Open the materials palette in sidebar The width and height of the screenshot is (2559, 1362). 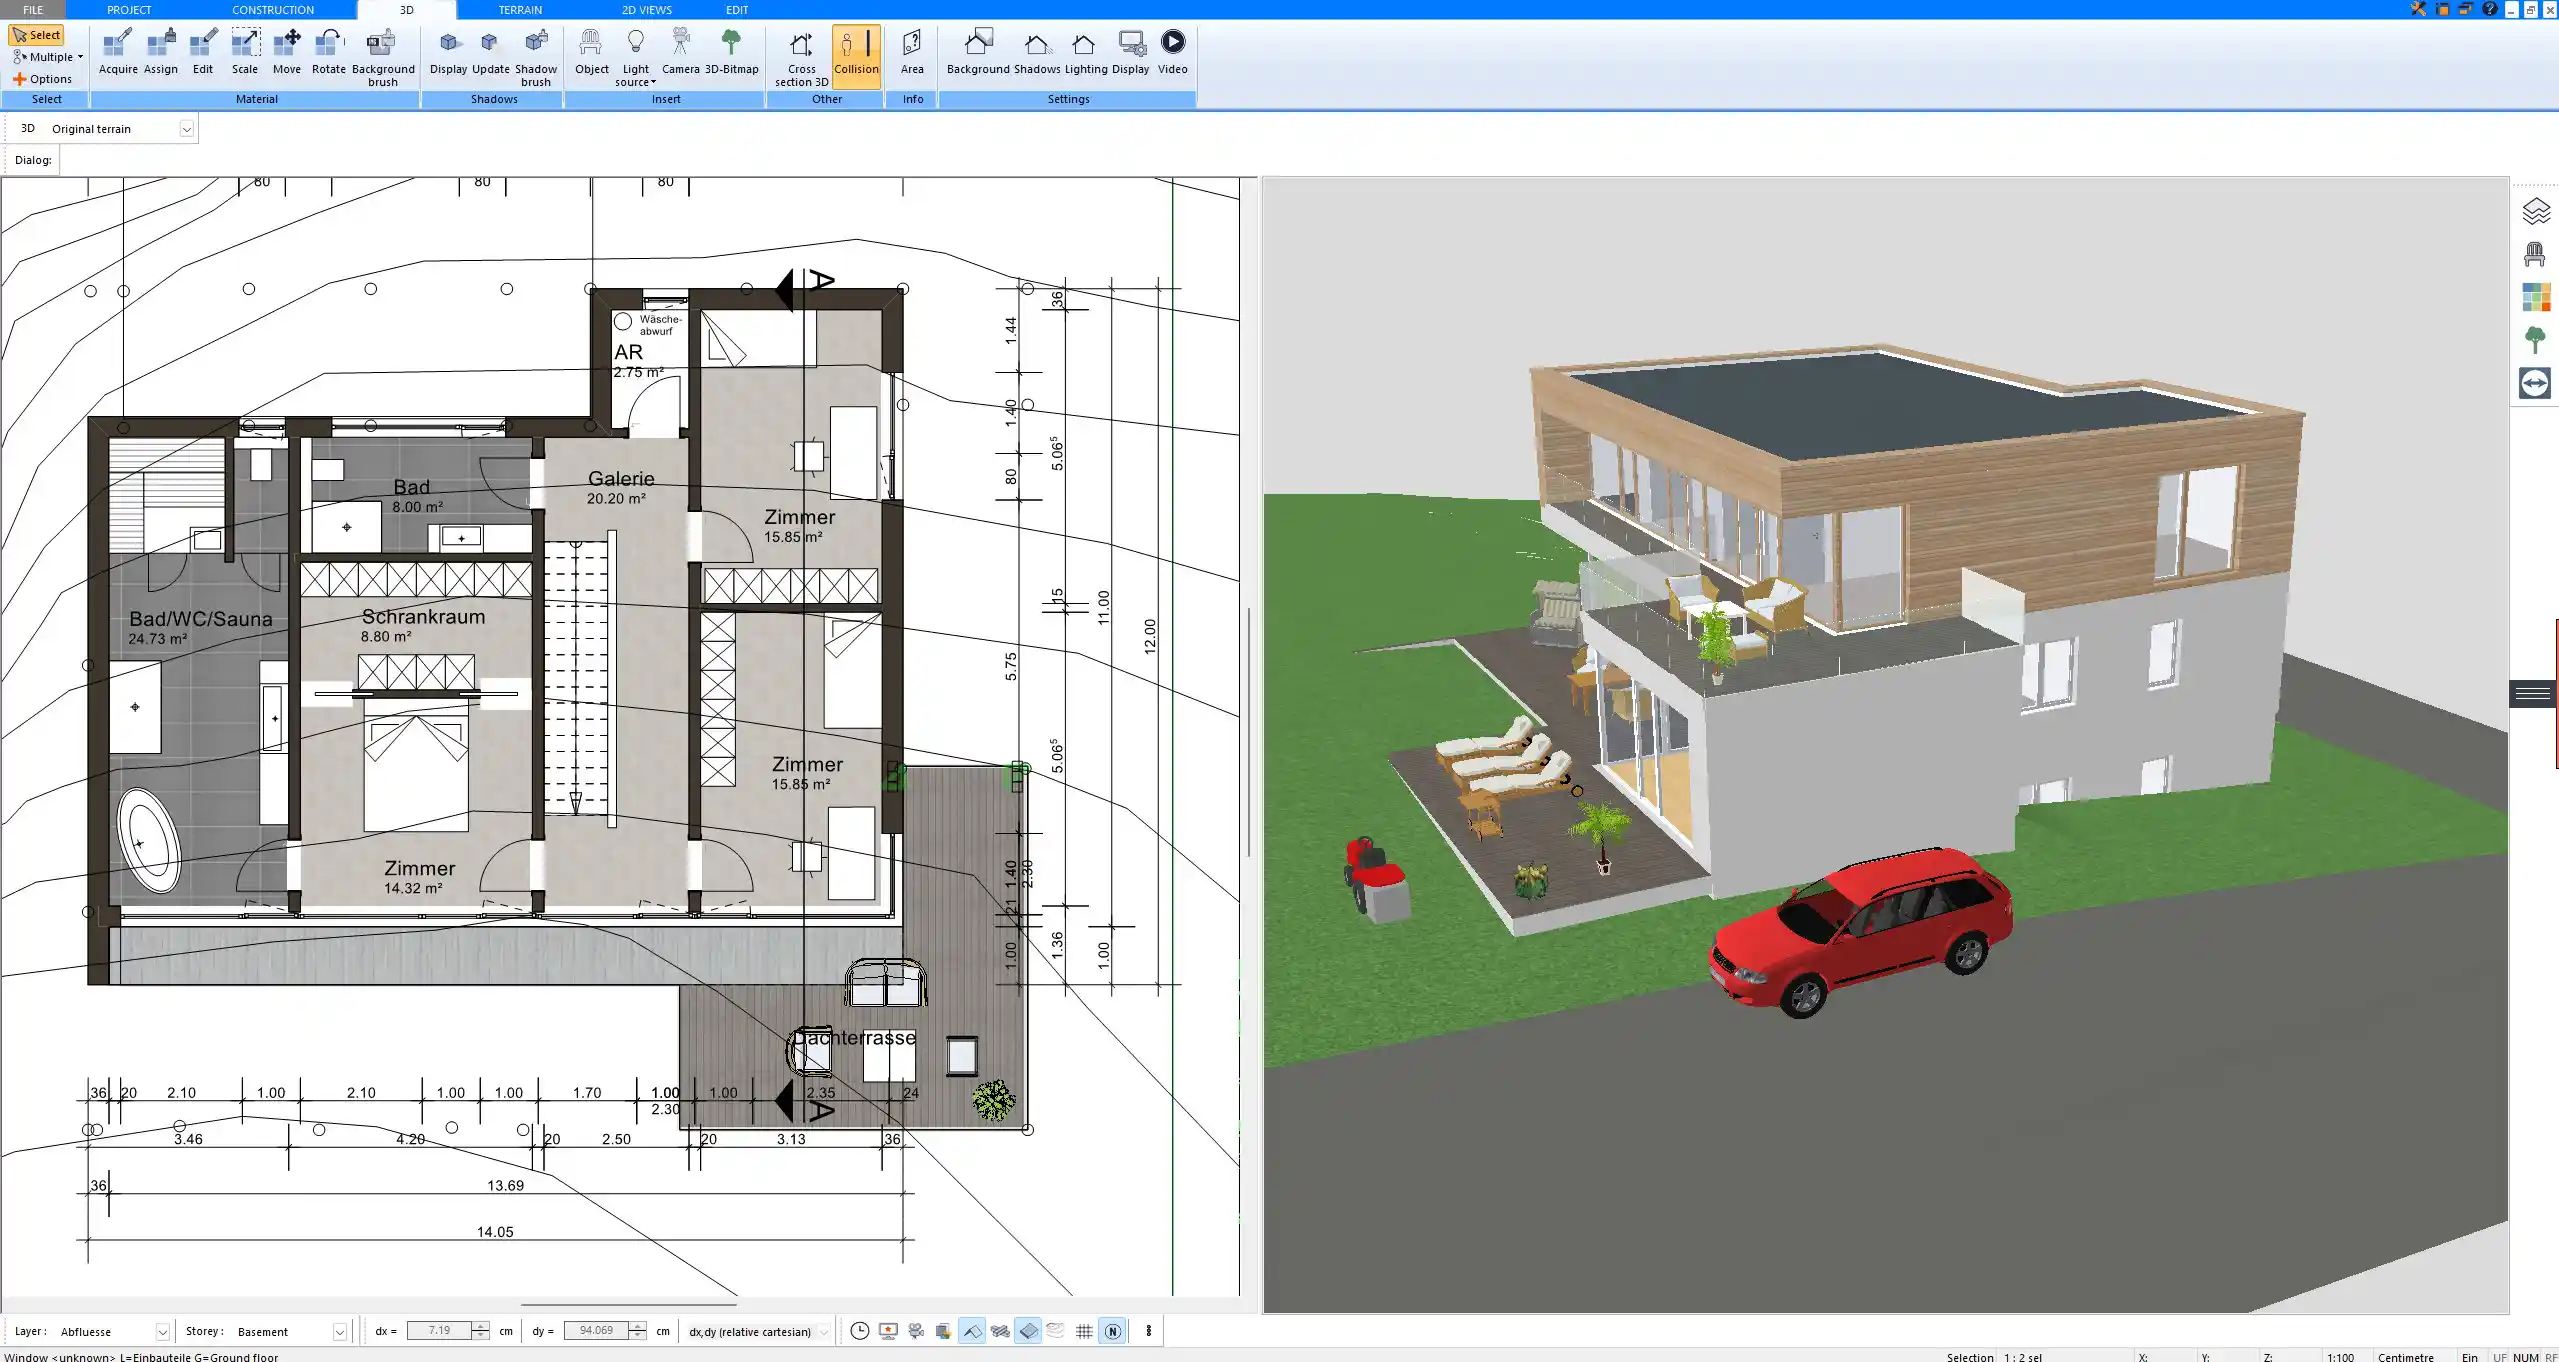2535,298
